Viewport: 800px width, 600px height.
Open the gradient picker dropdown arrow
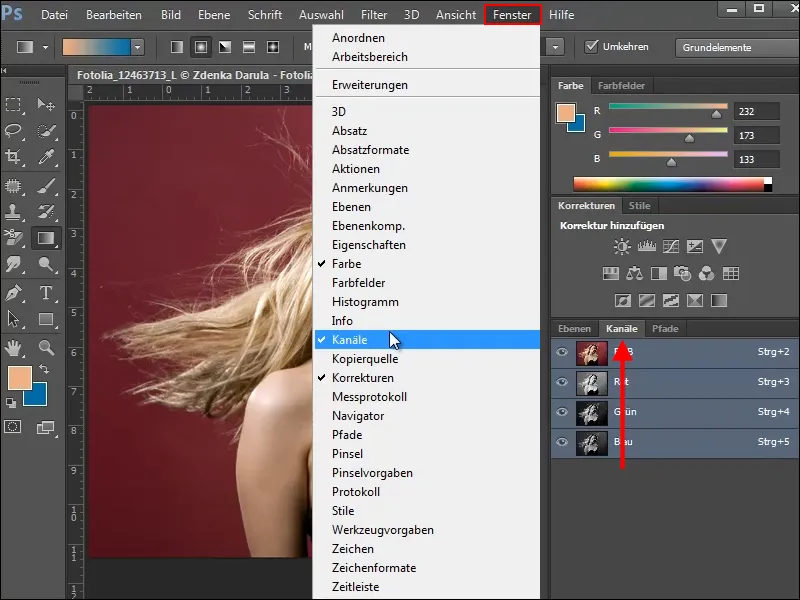137,47
